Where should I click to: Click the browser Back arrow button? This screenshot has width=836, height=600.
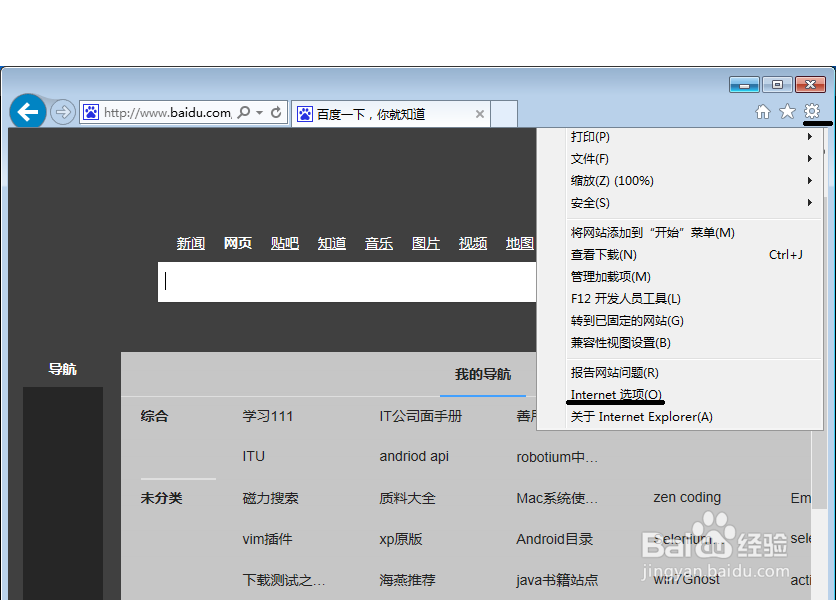tap(28, 111)
